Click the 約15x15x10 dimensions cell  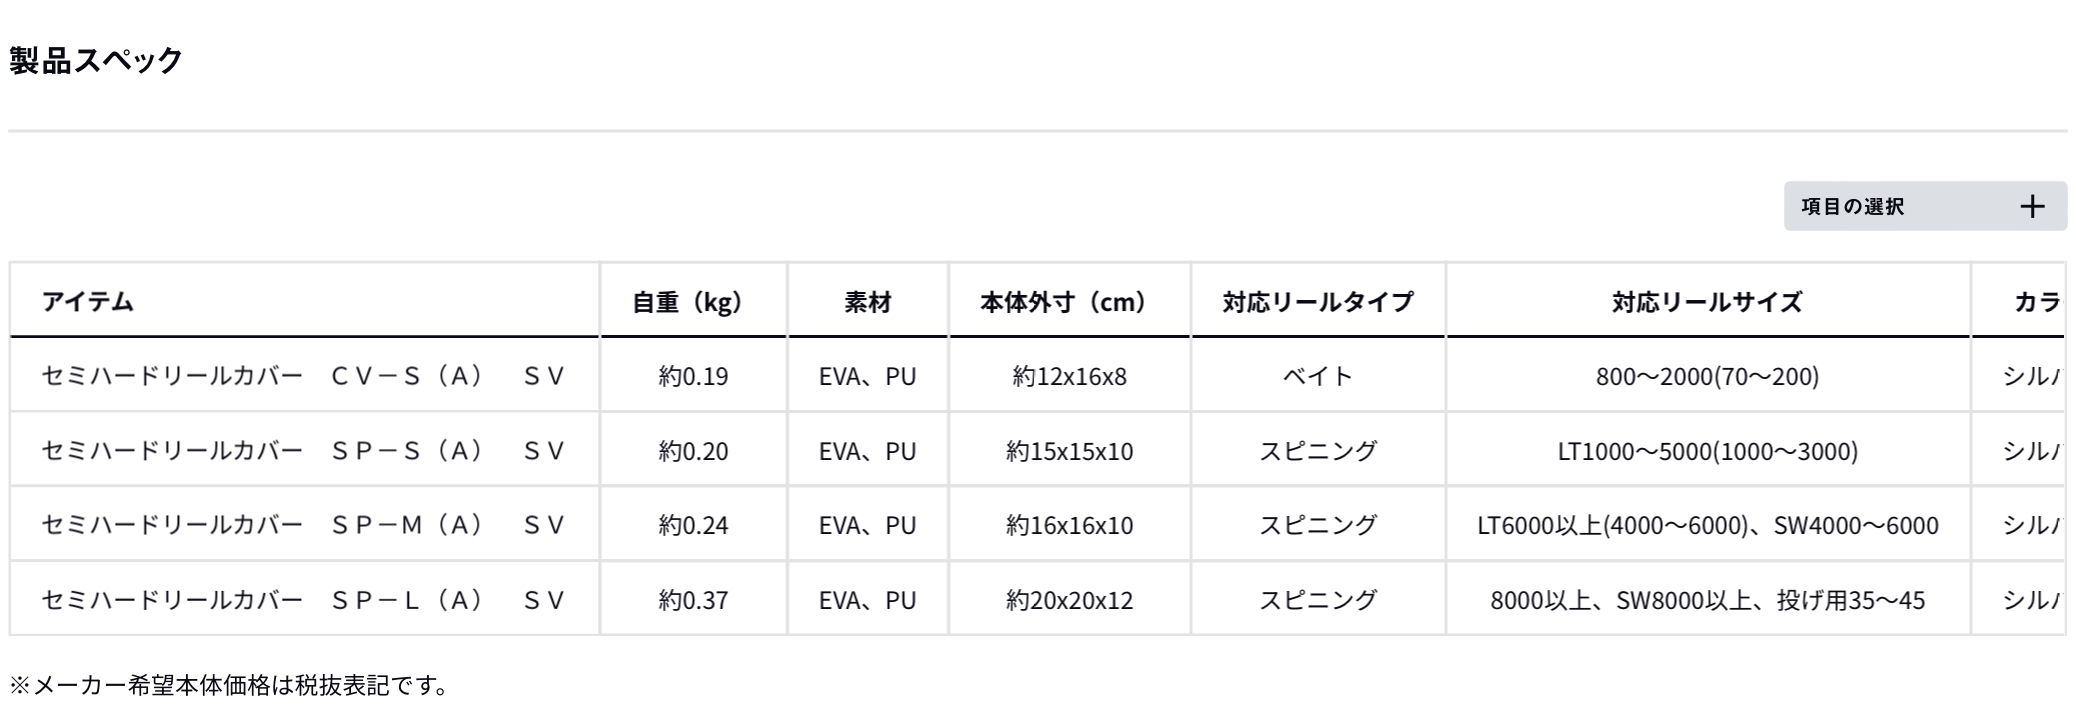(1069, 451)
